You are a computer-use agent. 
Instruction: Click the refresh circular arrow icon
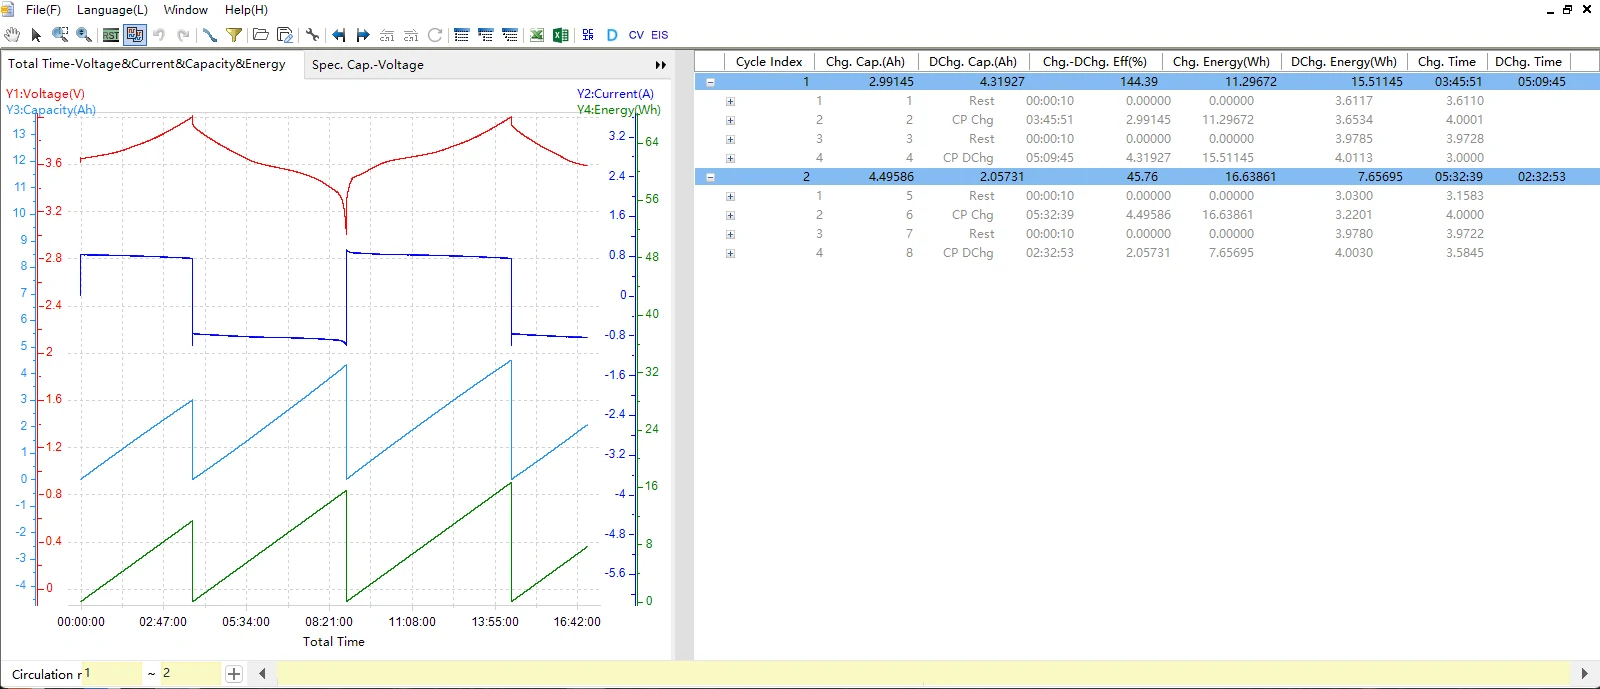pyautogui.click(x=435, y=35)
